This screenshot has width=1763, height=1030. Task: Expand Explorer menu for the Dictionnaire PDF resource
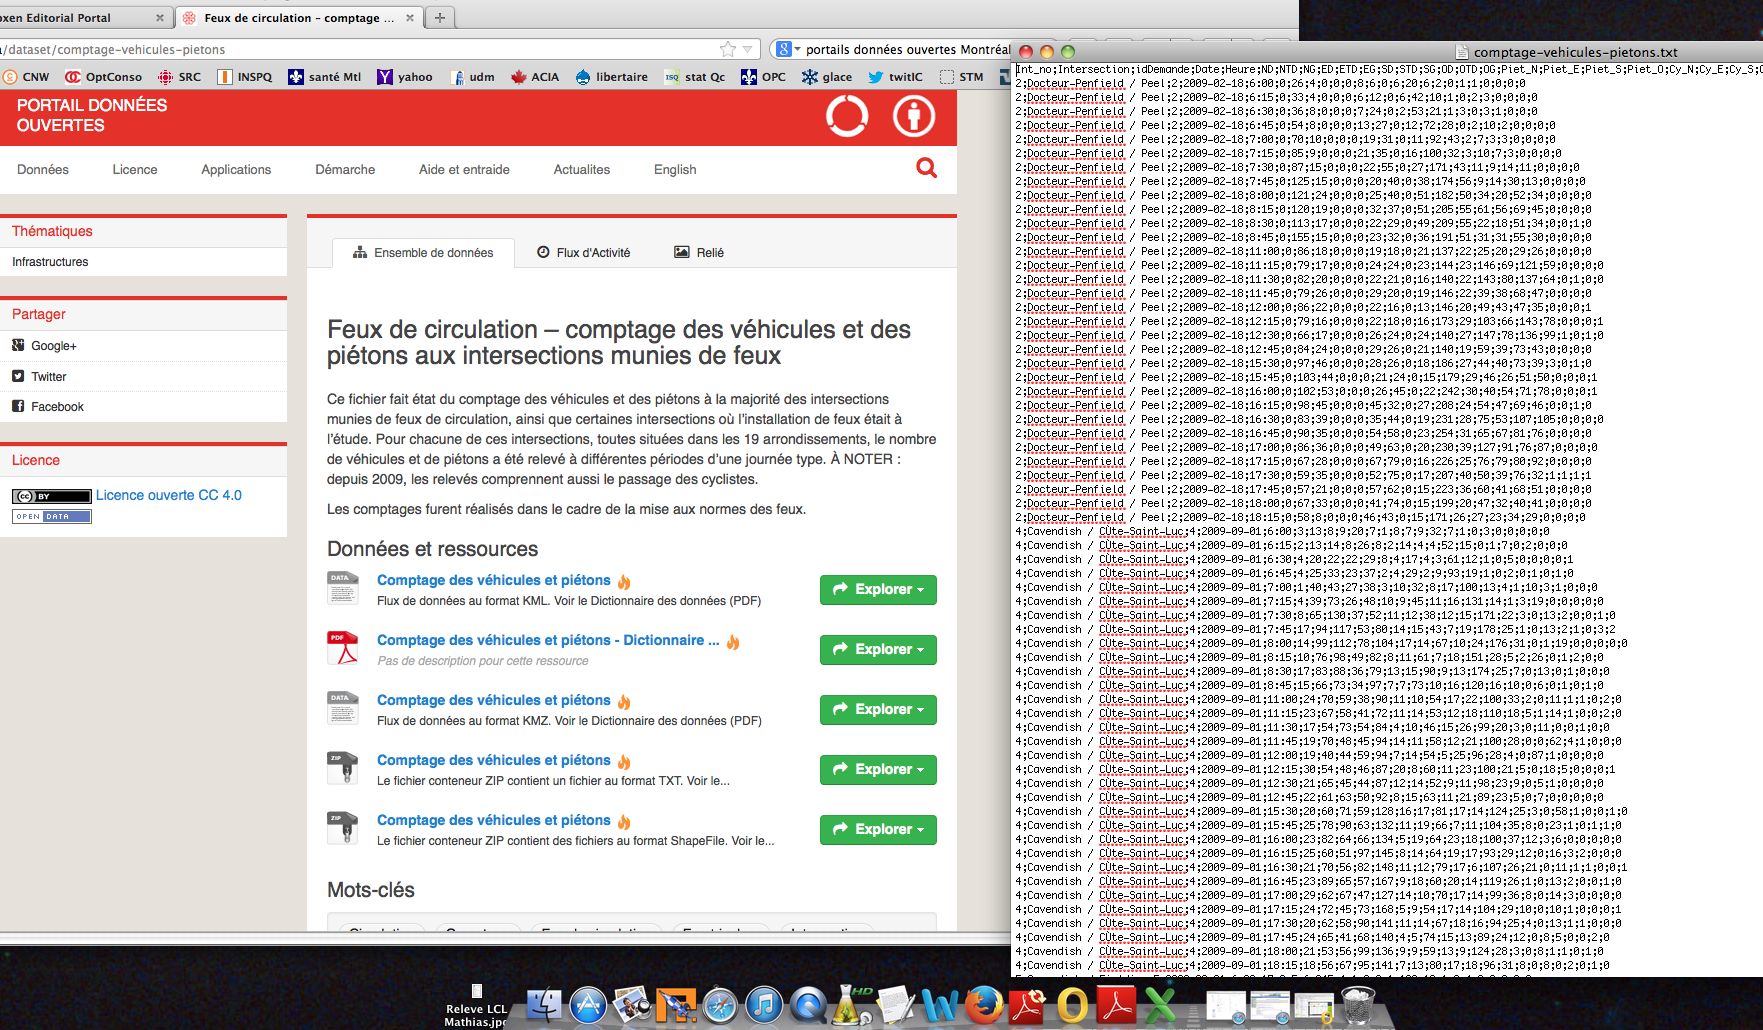(877, 649)
